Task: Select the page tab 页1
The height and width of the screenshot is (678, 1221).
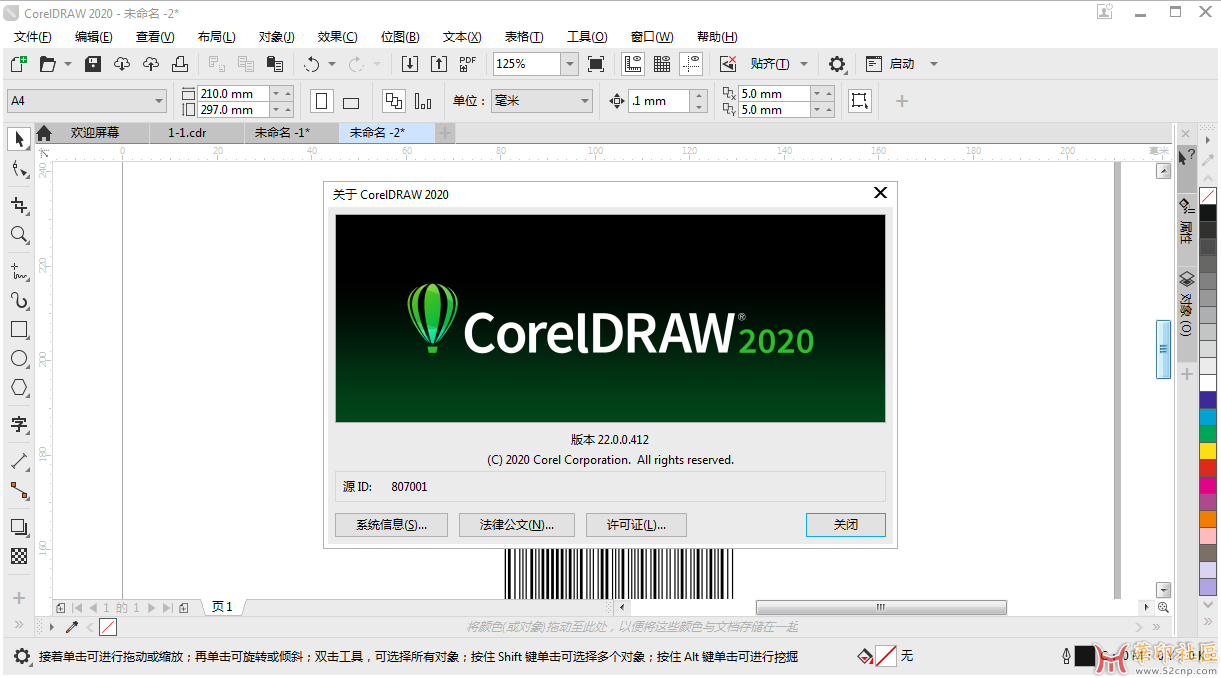Action: coord(222,607)
